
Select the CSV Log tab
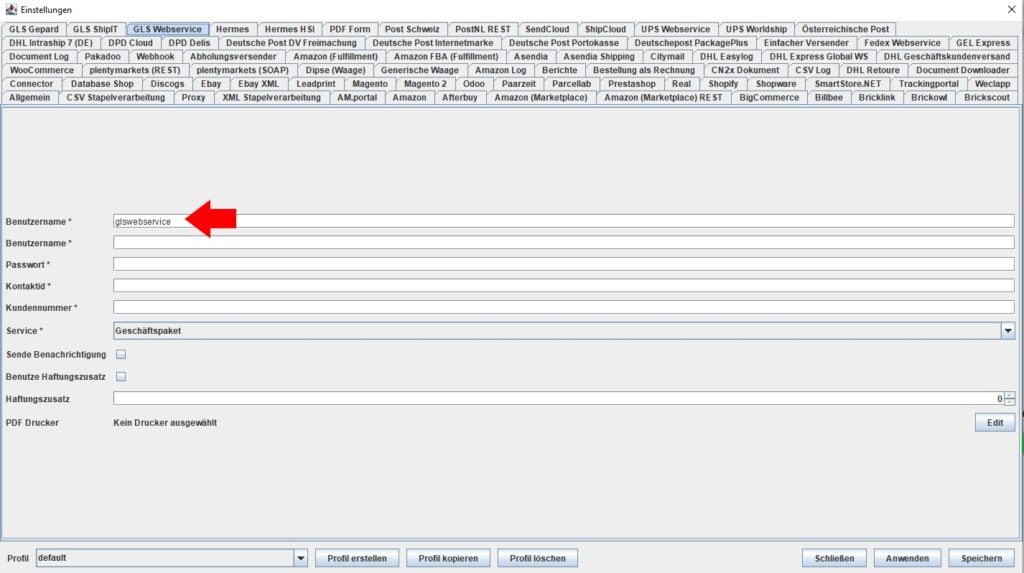tap(813, 71)
